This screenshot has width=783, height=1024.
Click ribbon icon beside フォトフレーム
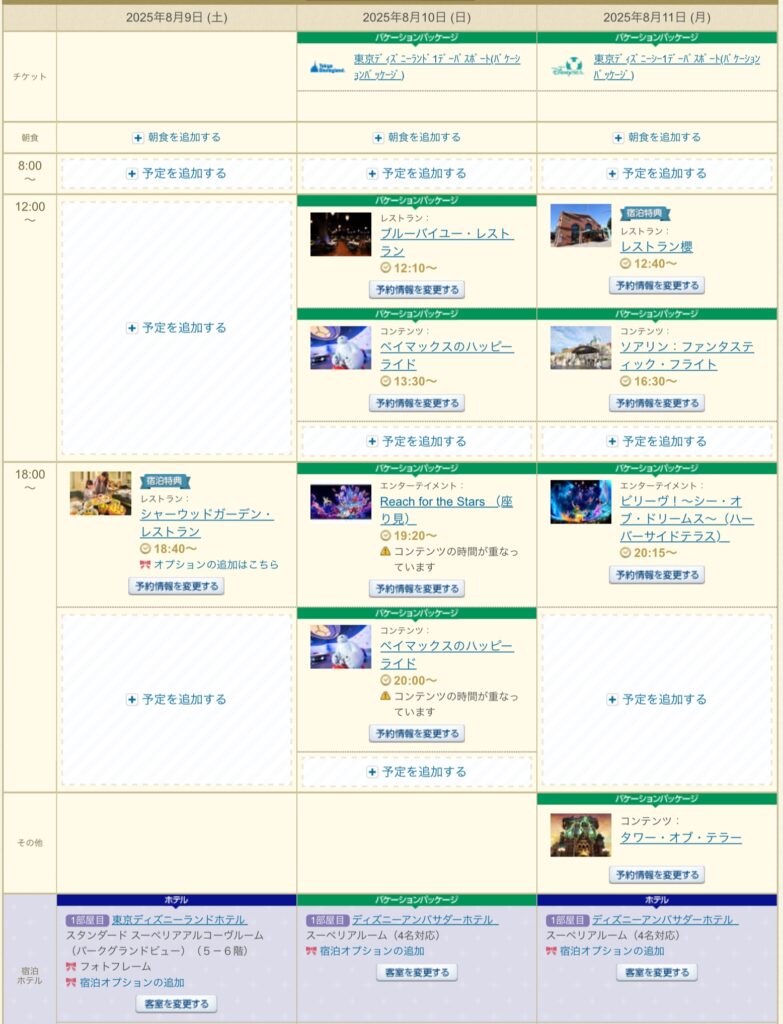coord(71,967)
